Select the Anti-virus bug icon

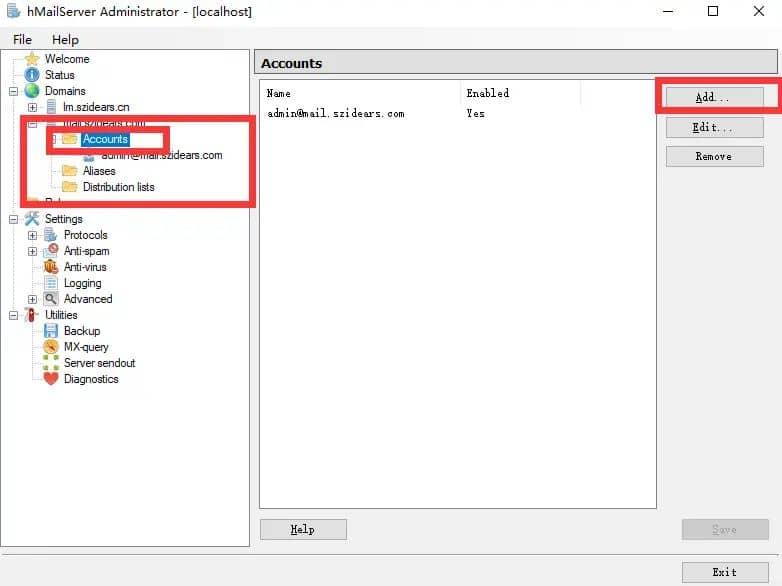click(x=51, y=267)
